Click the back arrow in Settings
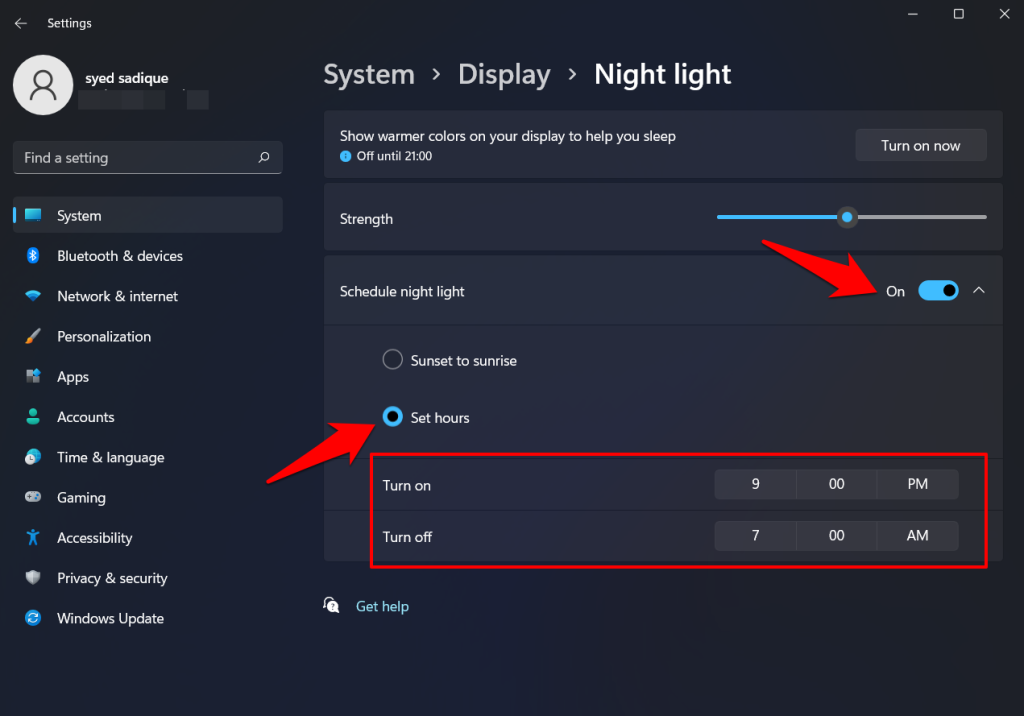The image size is (1024, 716). coord(20,22)
